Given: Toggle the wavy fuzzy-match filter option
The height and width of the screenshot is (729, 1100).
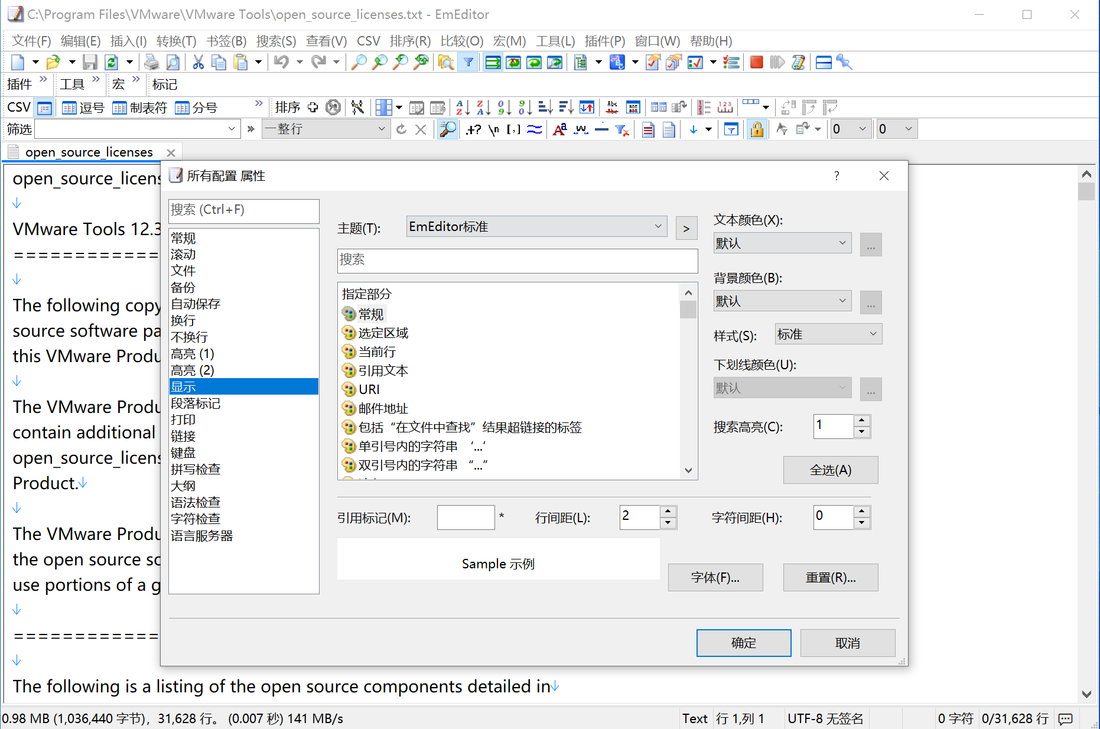Looking at the screenshot, I should tap(535, 129).
